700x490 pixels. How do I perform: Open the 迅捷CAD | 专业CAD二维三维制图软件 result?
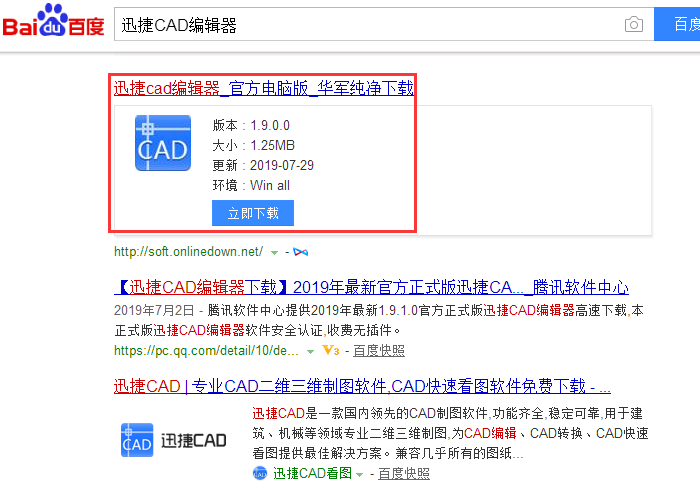tap(362, 386)
